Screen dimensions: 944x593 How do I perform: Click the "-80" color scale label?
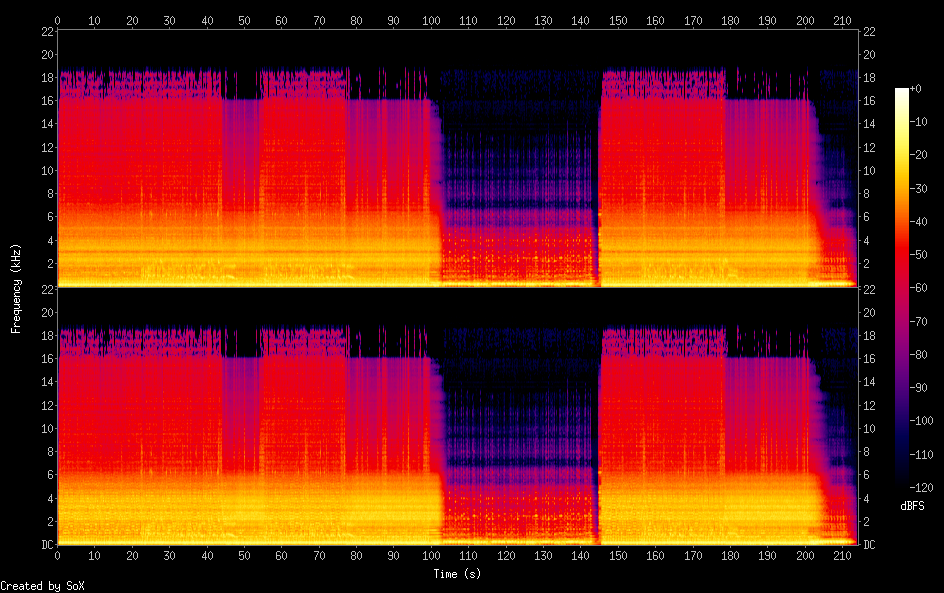919,355
